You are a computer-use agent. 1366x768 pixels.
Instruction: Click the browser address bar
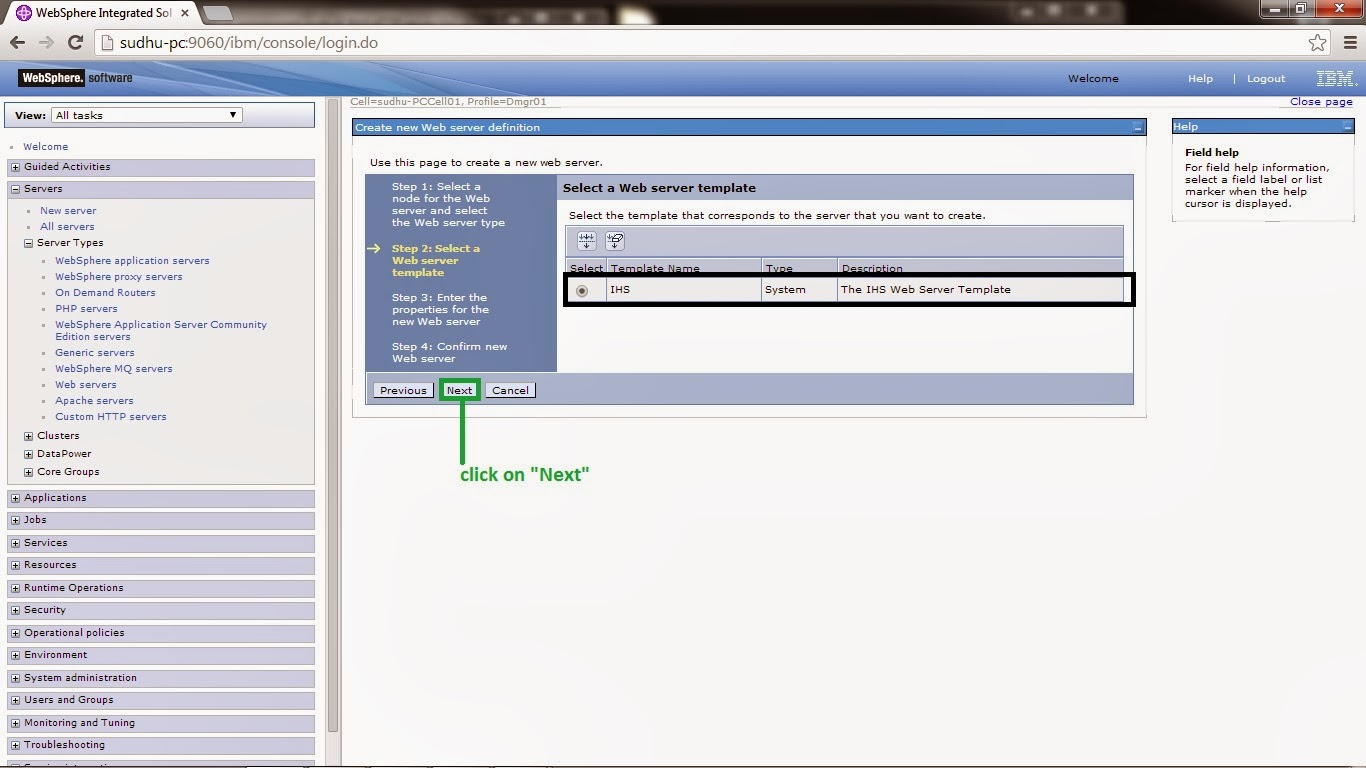700,43
